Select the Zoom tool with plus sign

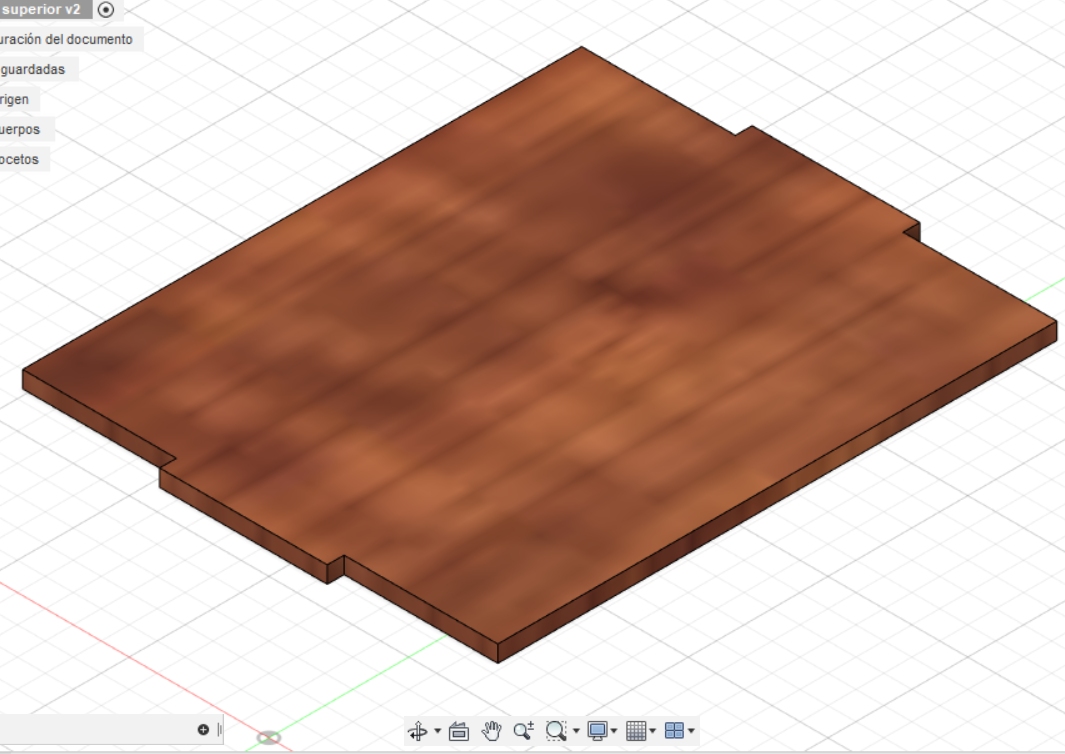pyautogui.click(x=524, y=731)
